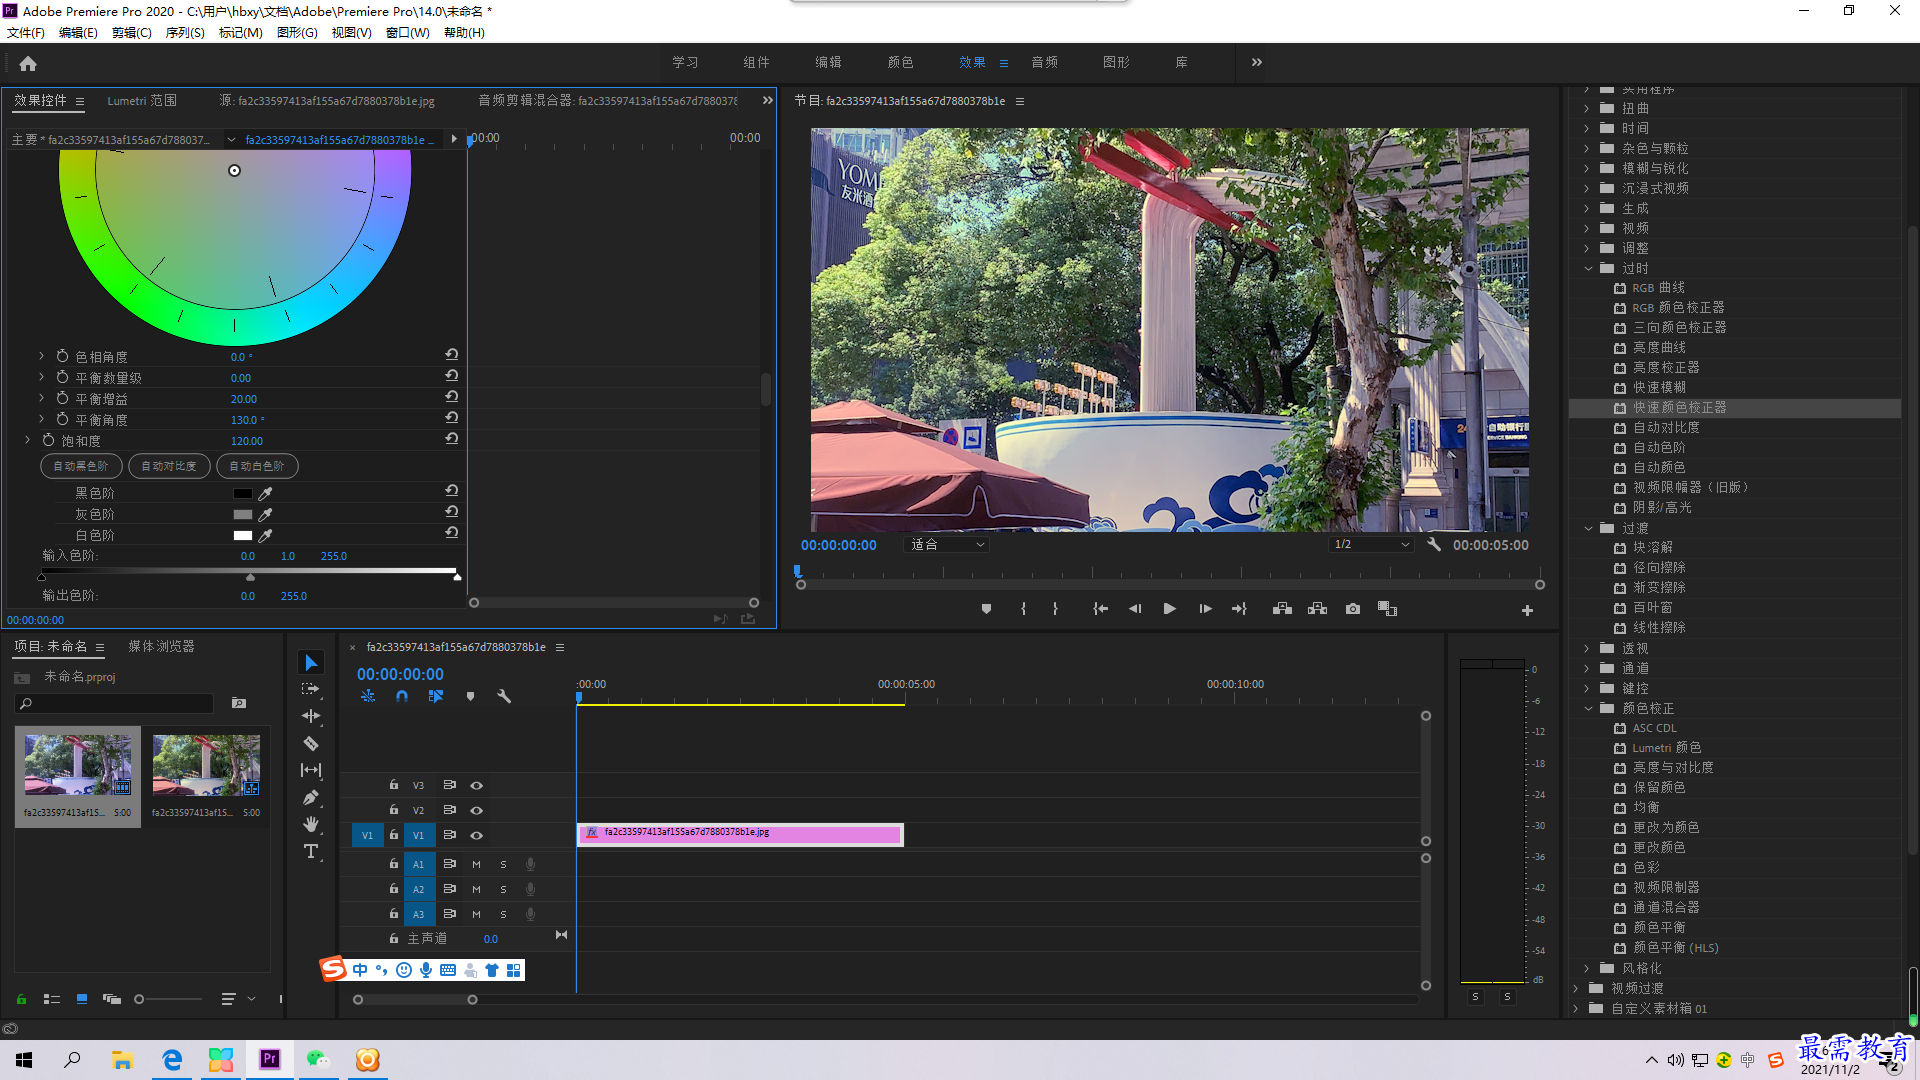Image resolution: width=1920 pixels, height=1080 pixels.
Task: Click the gray level color swatch
Action: (x=243, y=515)
